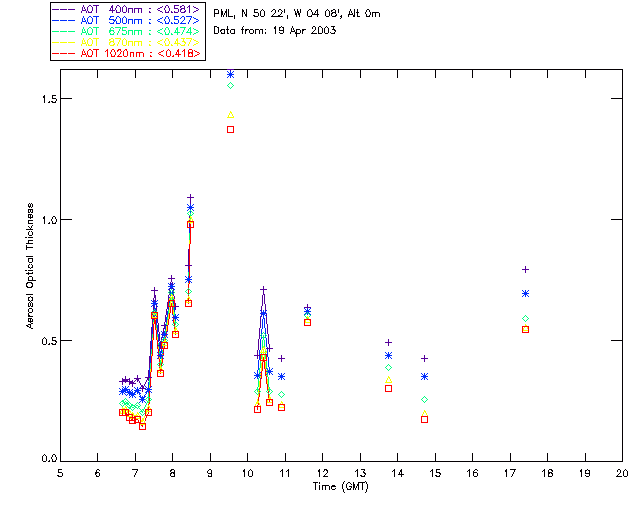Click the AOT 675nm legend entry
Viewport: 640px width, 512px height.
(x=128, y=31)
